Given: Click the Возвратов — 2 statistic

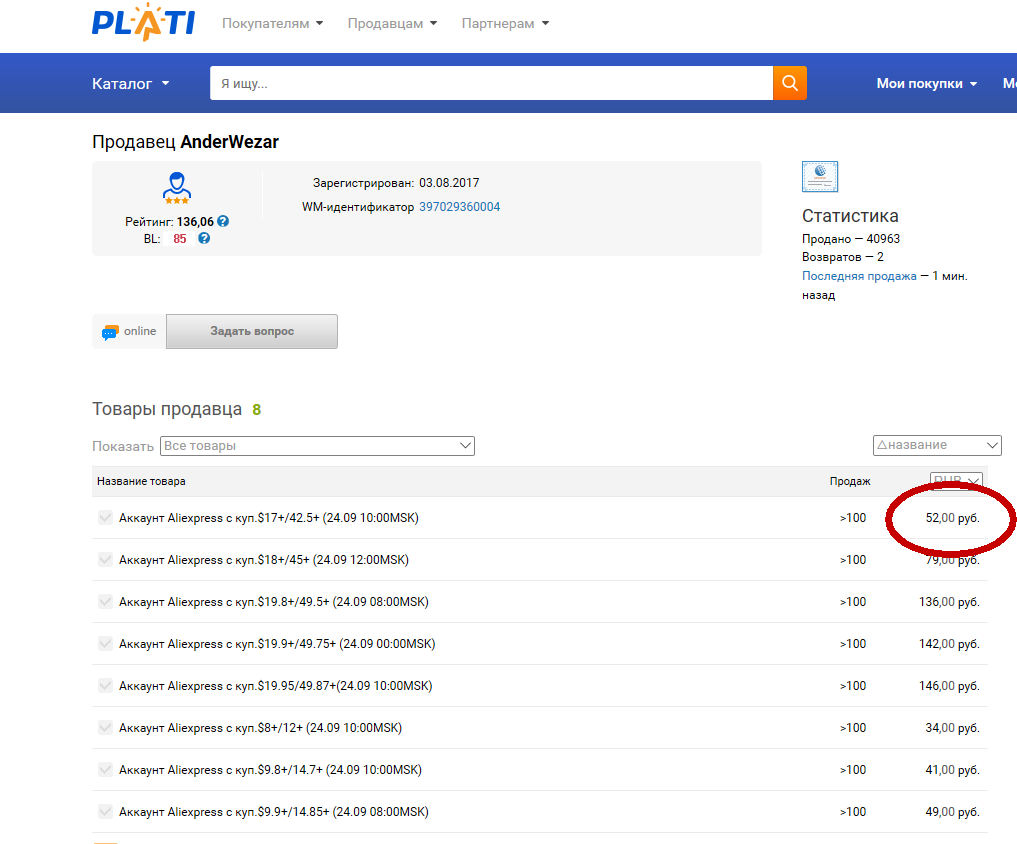Looking at the screenshot, I should click(843, 257).
